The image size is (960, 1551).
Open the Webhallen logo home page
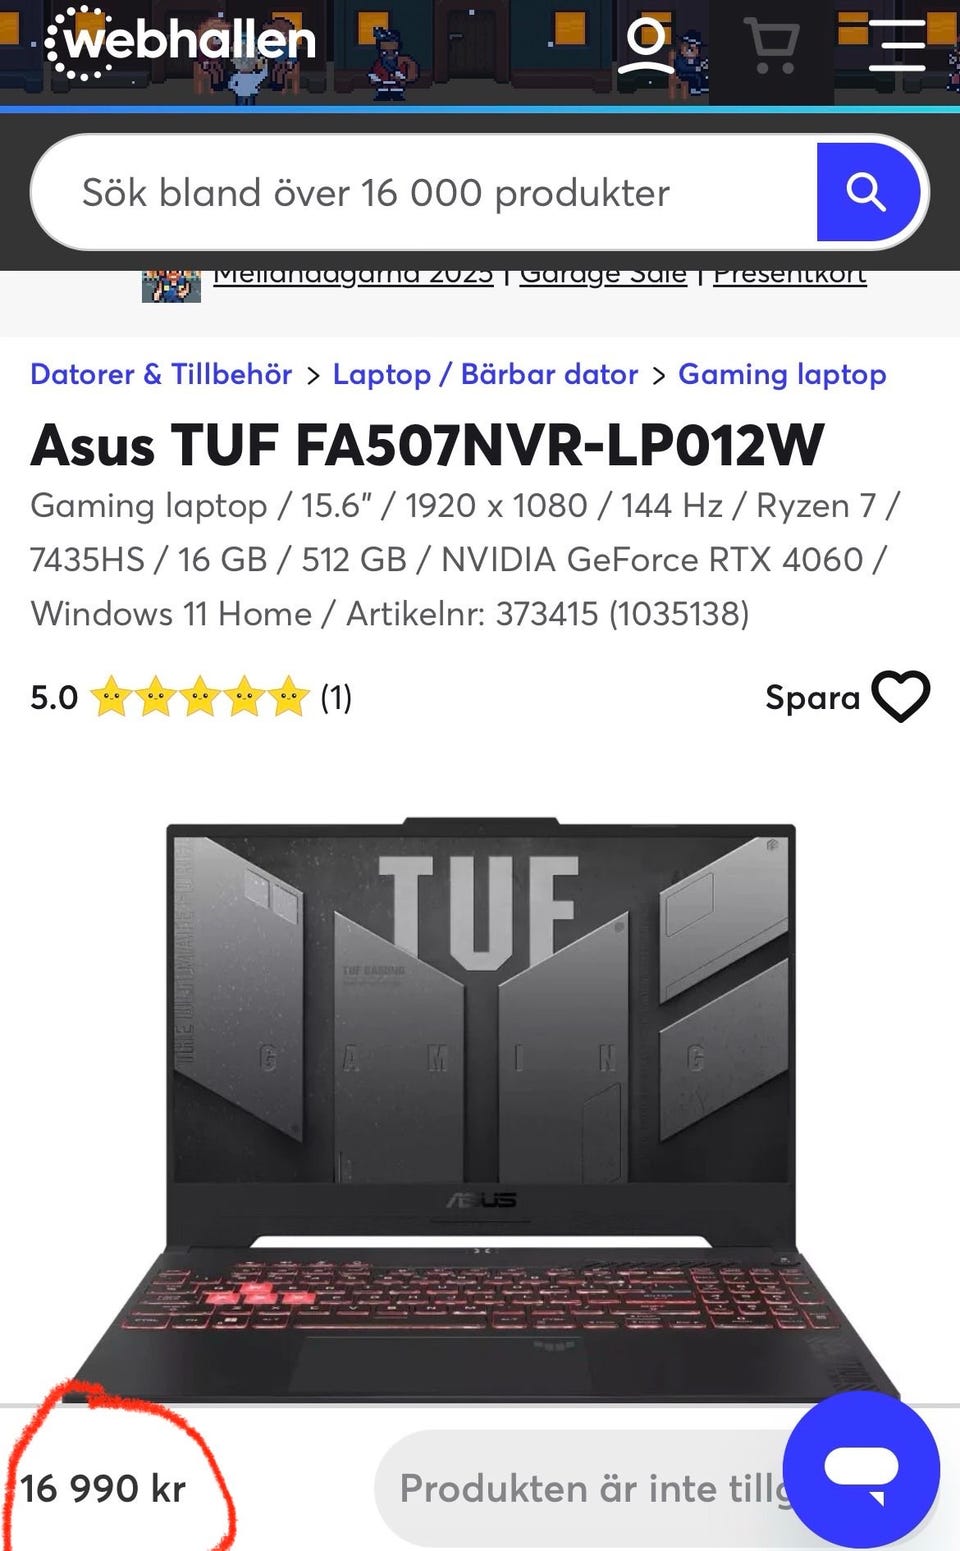(x=181, y=42)
